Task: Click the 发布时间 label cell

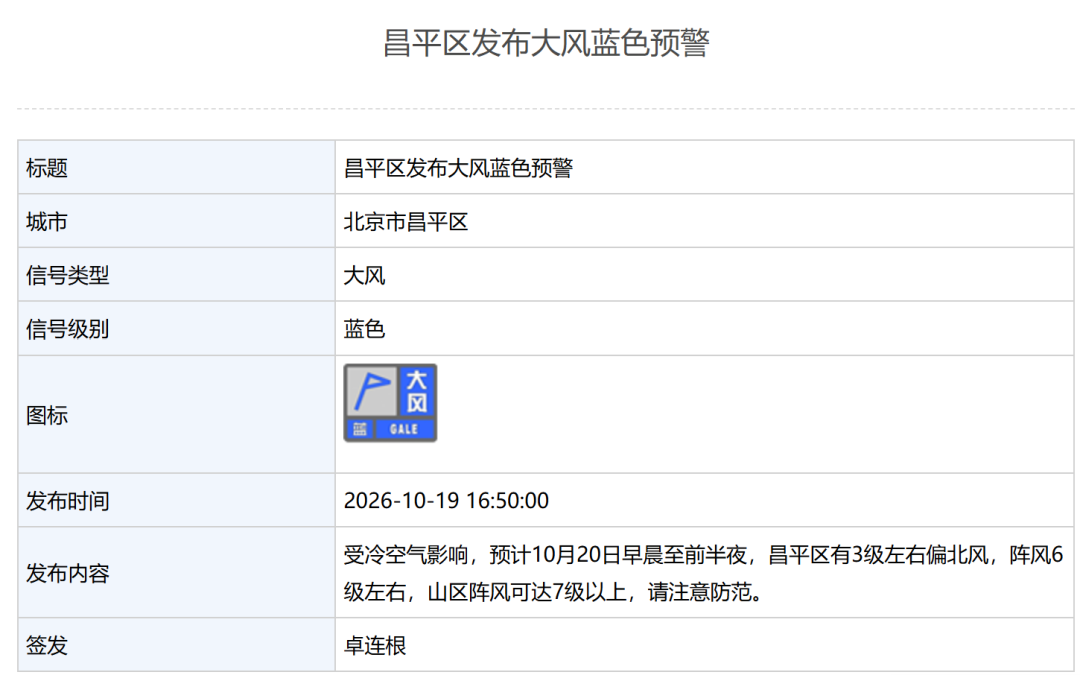Action: [176, 500]
